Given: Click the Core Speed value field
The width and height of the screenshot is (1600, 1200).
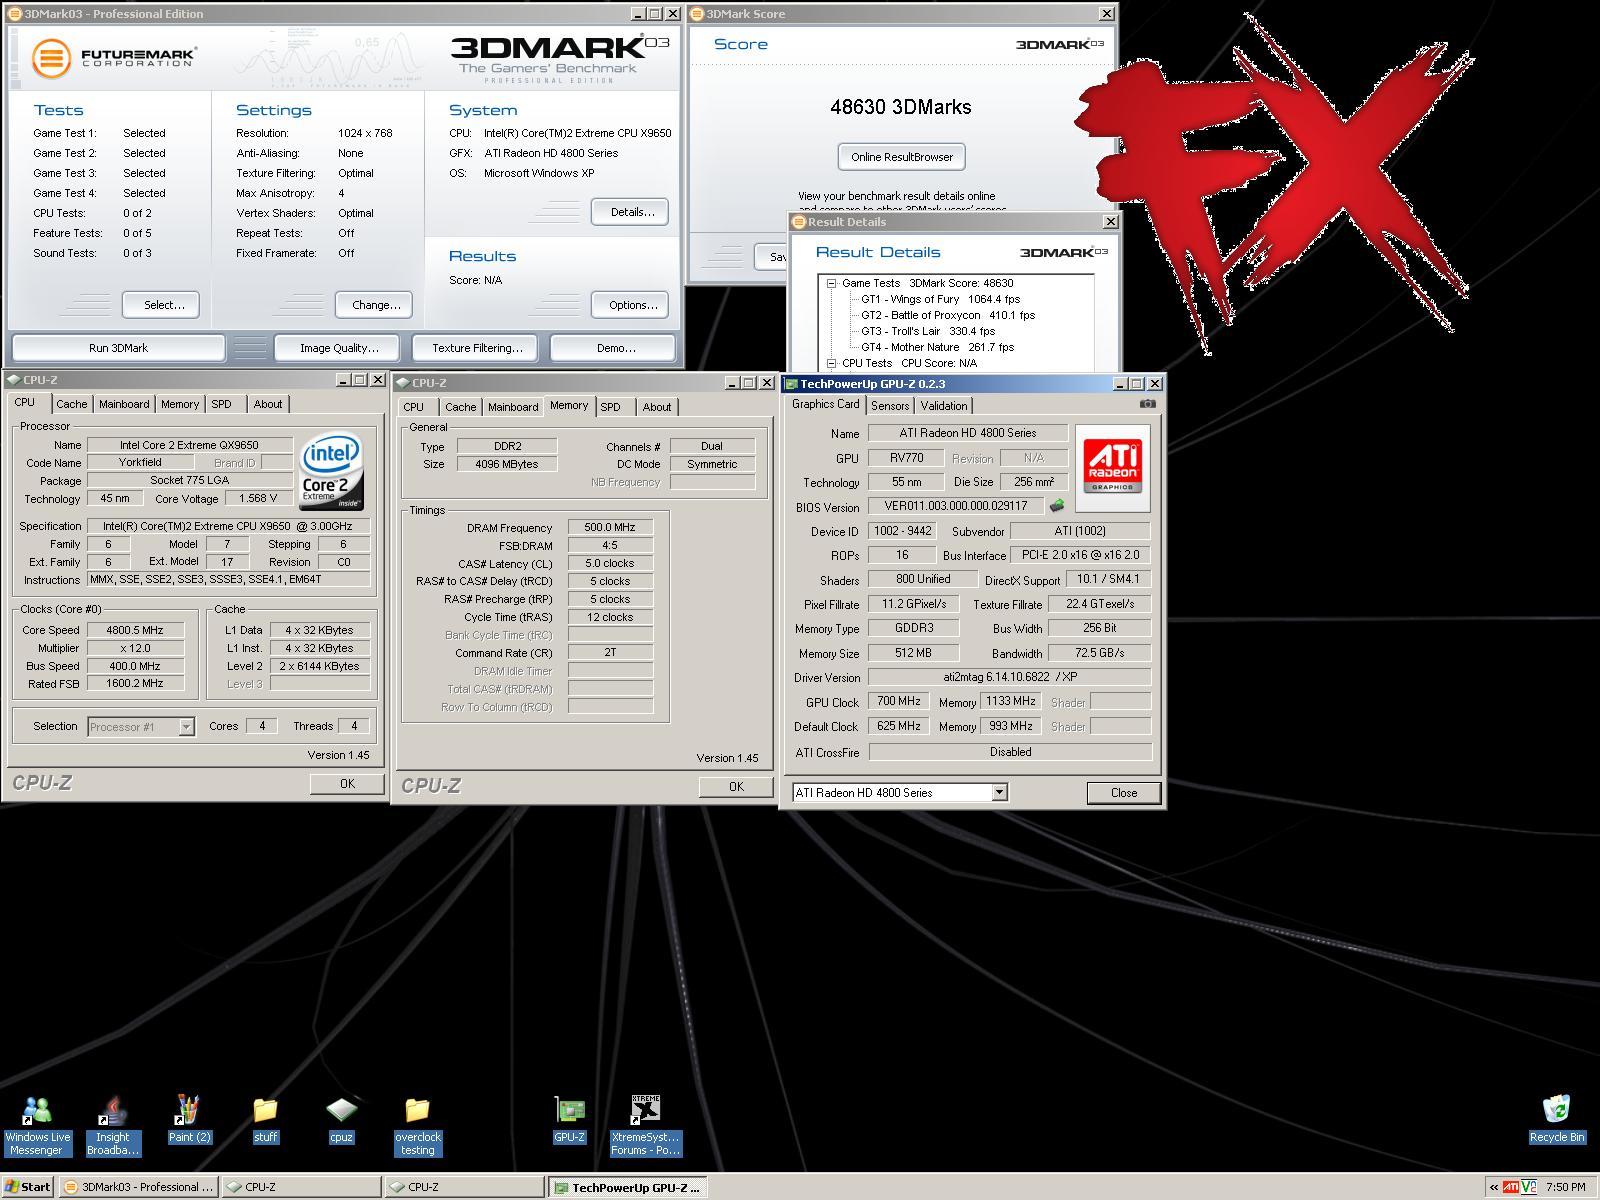Looking at the screenshot, I should (x=136, y=630).
